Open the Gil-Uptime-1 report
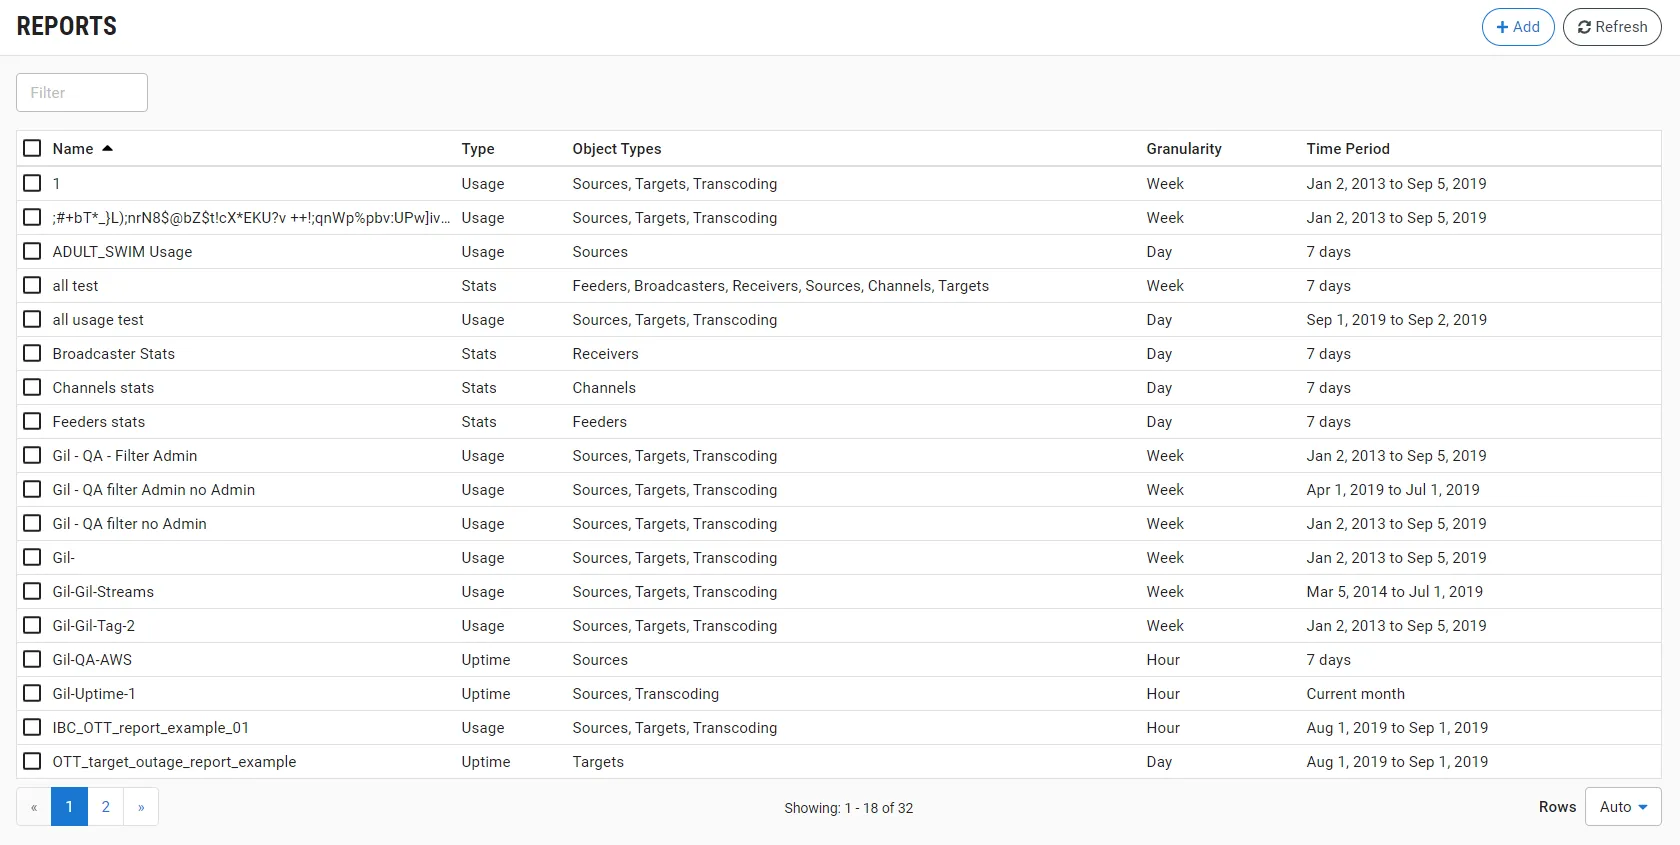The width and height of the screenshot is (1680, 845). tap(94, 694)
